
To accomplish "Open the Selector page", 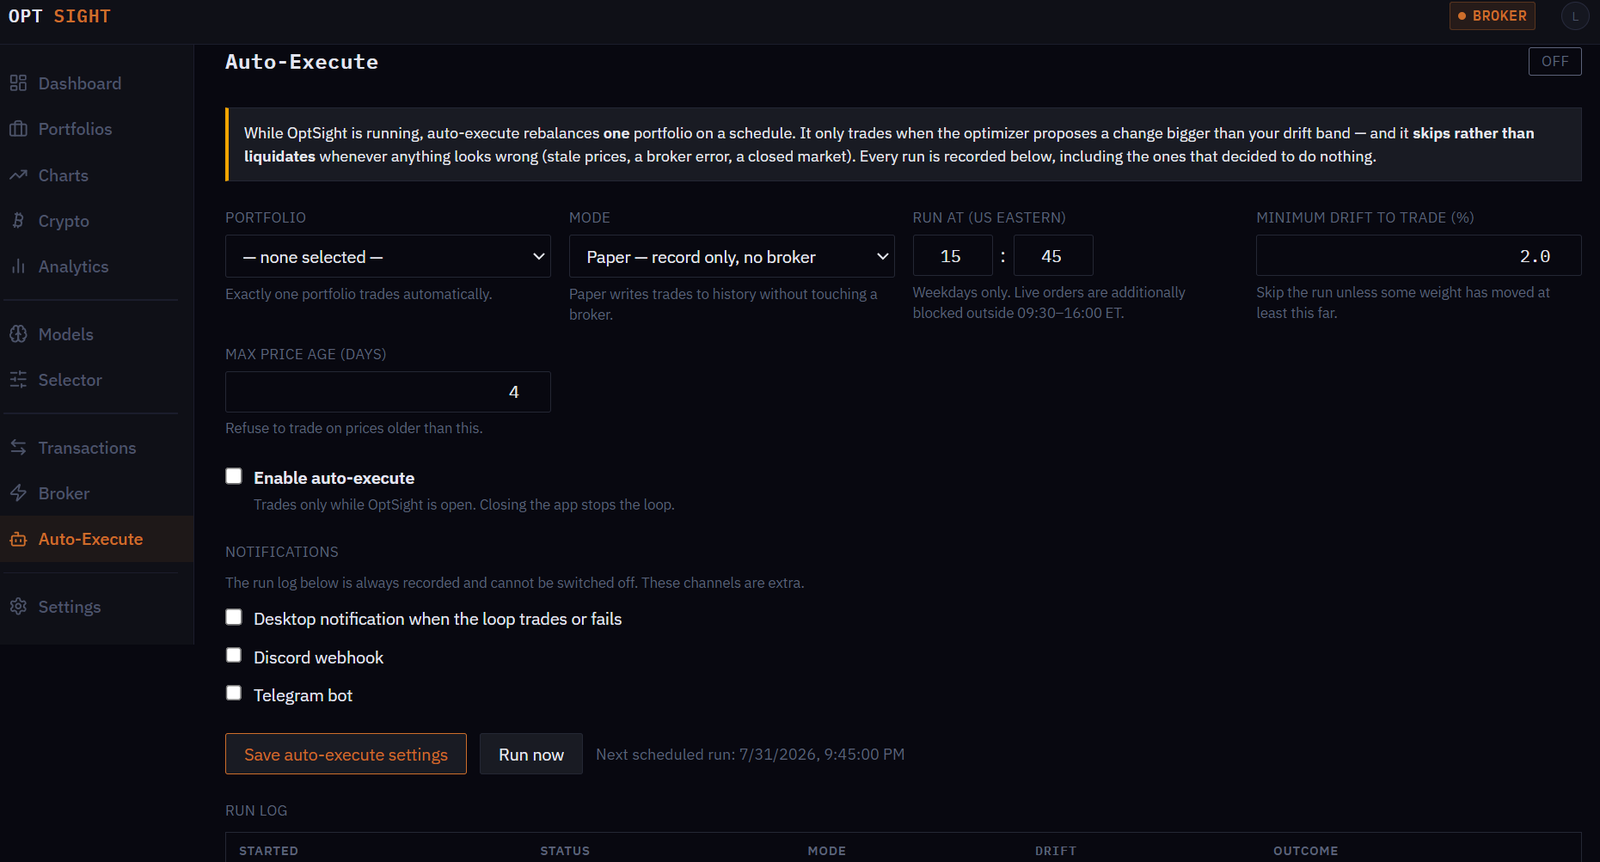I will pos(97,380).
